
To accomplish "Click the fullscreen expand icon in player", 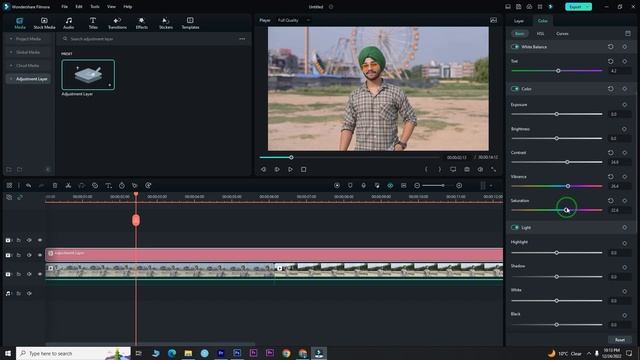I will [493, 169].
